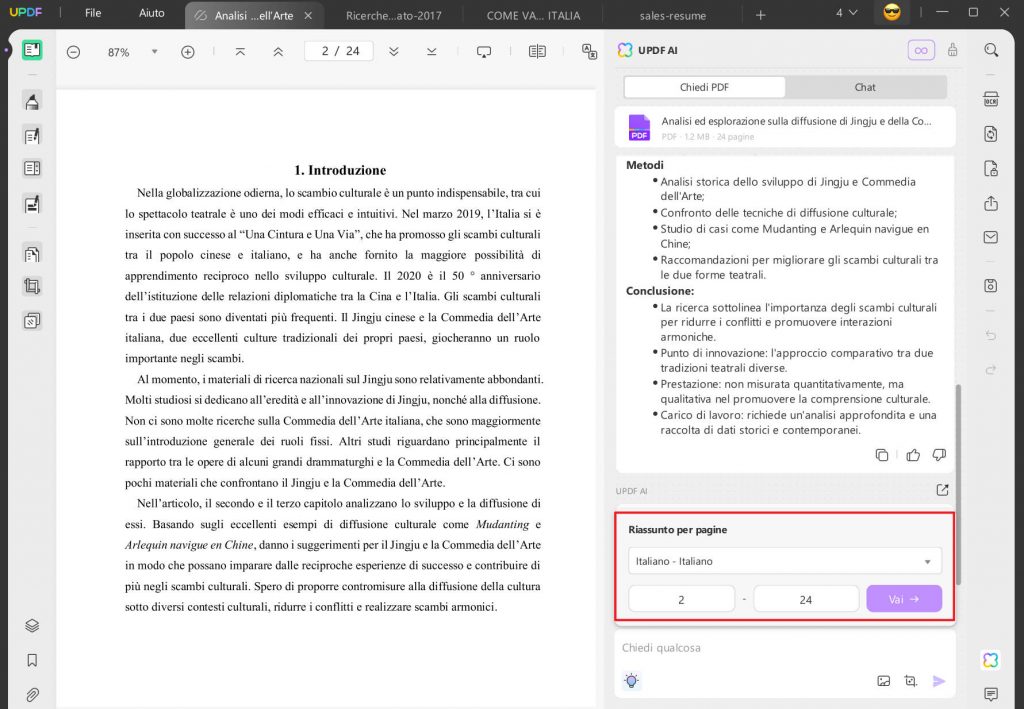Open the Italiano - Italiano language dropdown
This screenshot has height=709, width=1024.
(x=784, y=561)
